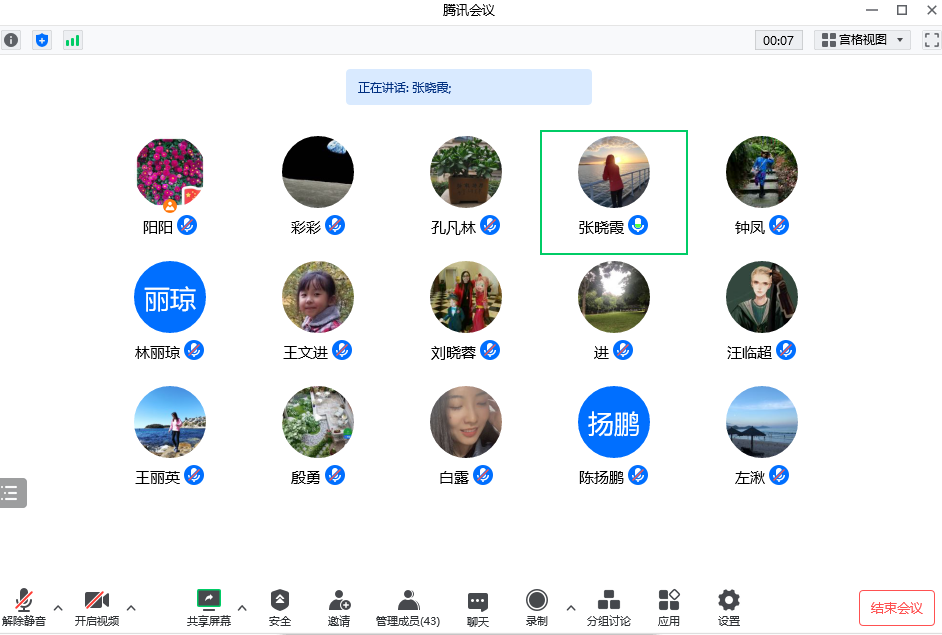Open 邀请 invite participants

point(339,607)
